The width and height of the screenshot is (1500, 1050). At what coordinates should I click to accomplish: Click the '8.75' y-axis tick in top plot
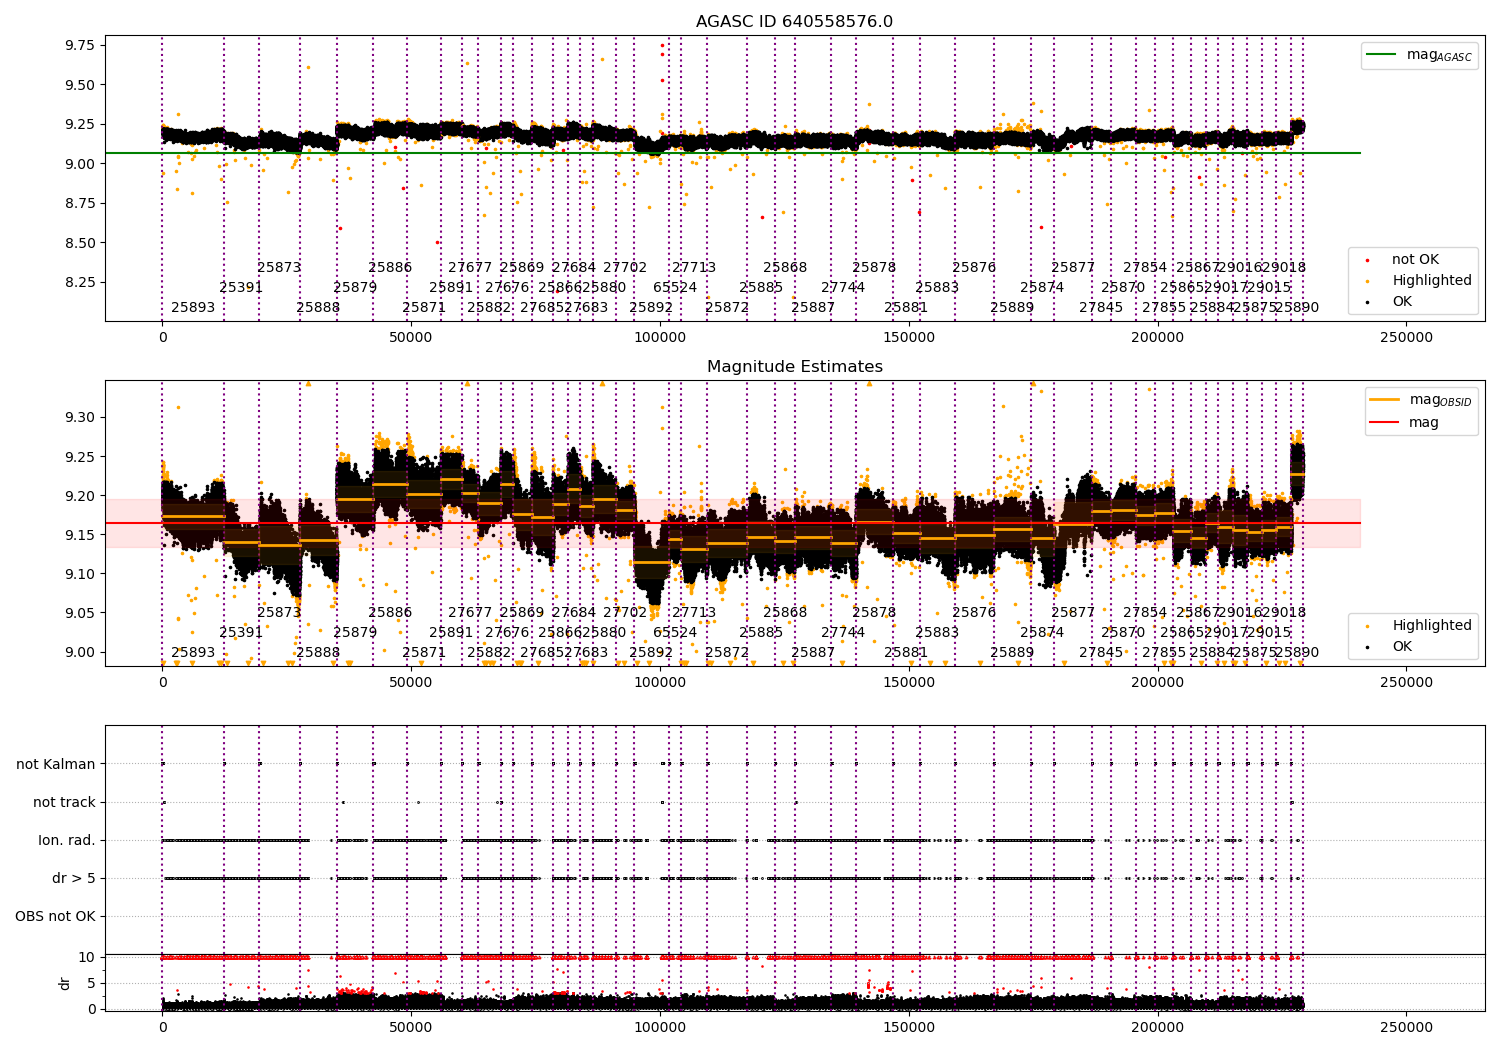click(79, 203)
